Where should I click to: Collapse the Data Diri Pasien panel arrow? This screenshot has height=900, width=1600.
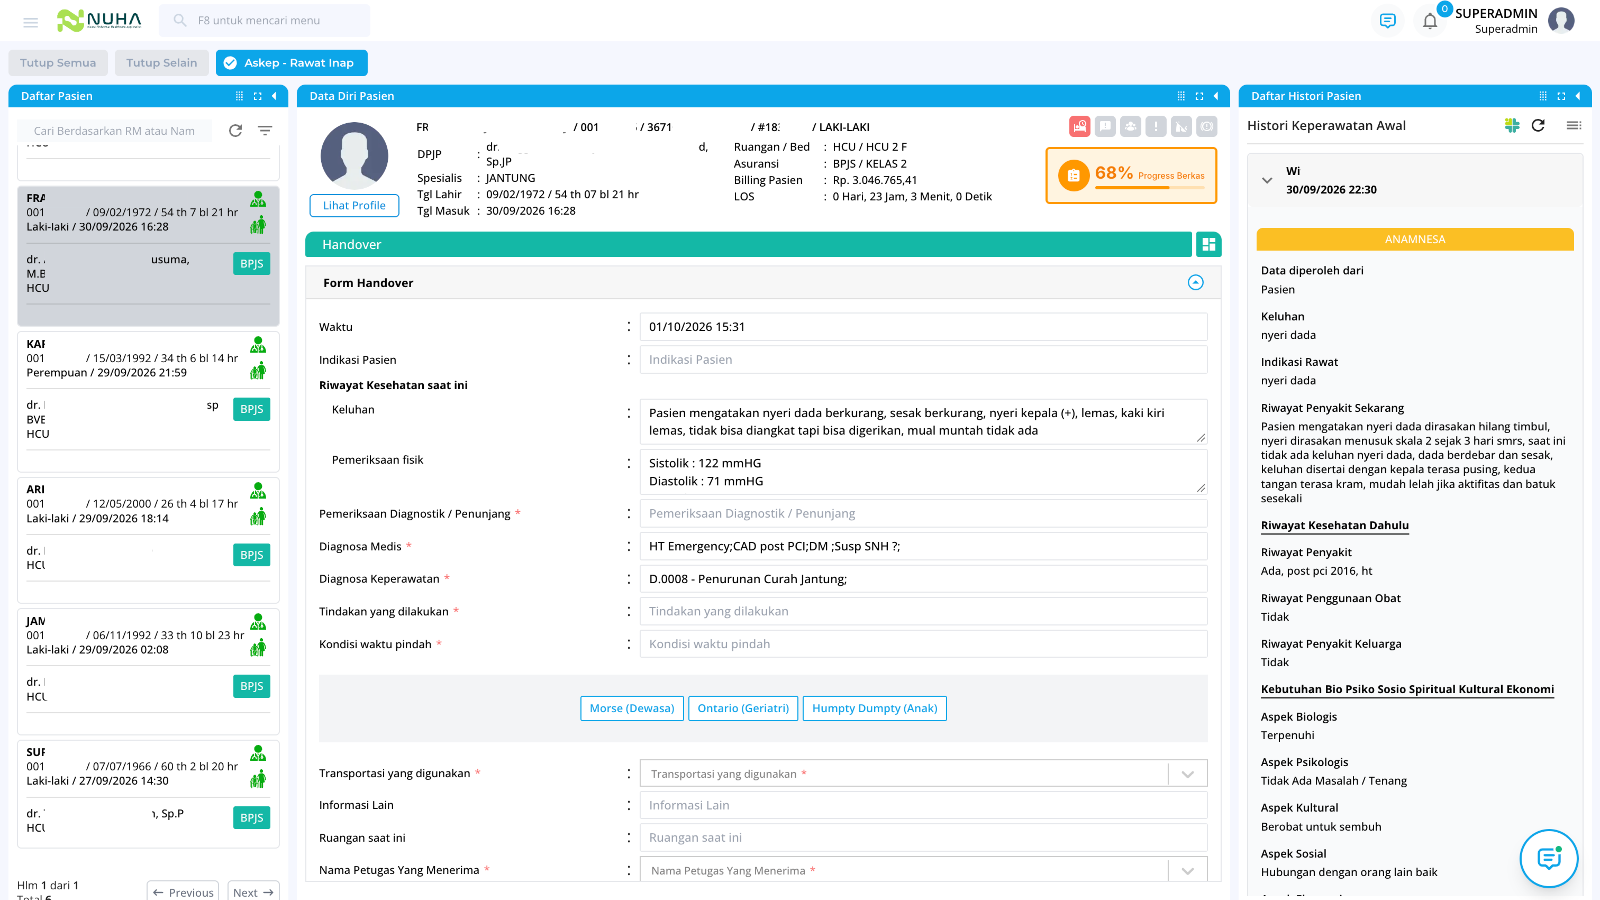[x=1216, y=96]
